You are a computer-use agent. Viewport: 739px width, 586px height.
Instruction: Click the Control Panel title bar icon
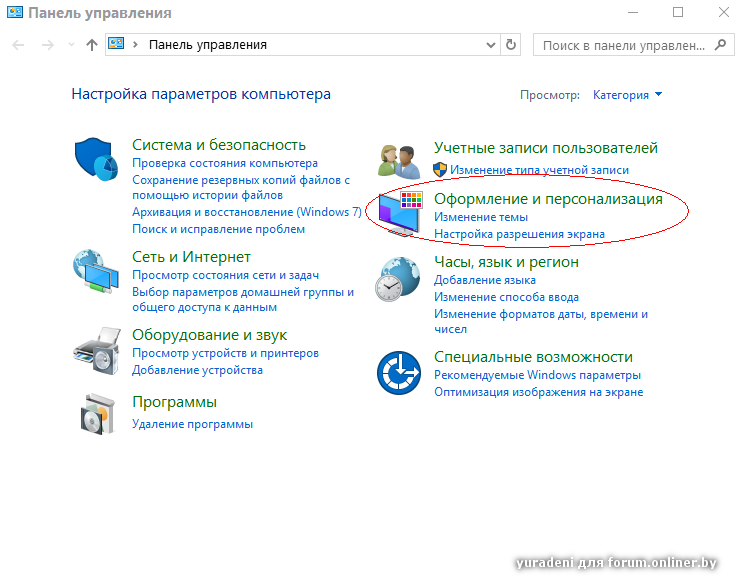click(x=15, y=12)
